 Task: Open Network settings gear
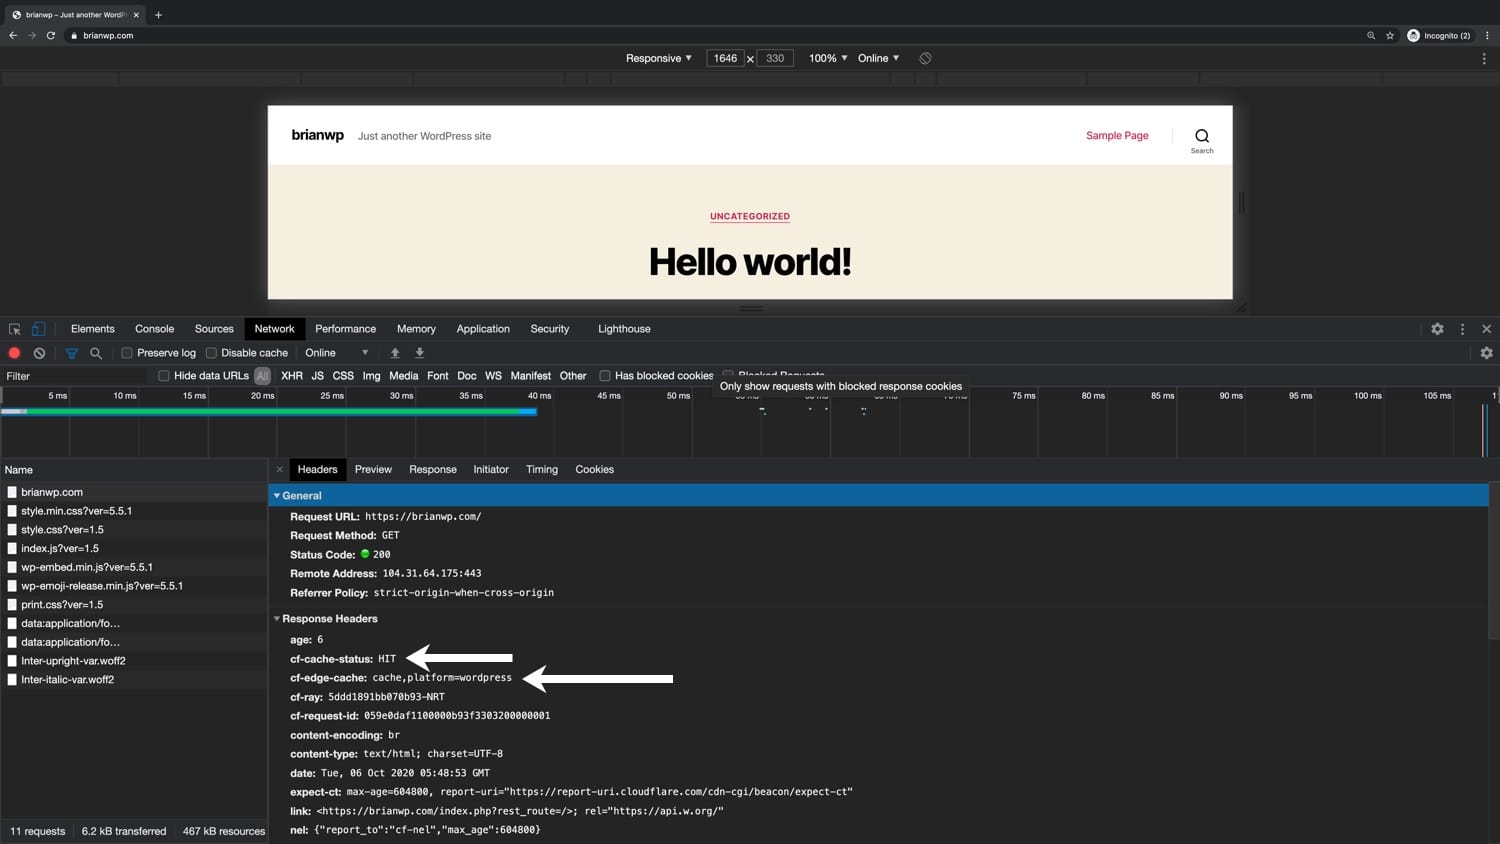pyautogui.click(x=1486, y=353)
